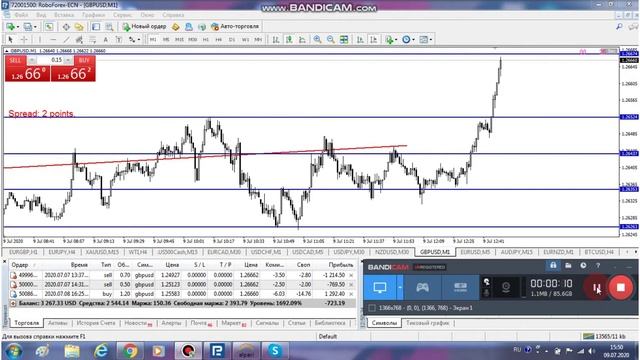Open the New Order (Новый ордер) dialog
This screenshot has height=360, width=640.
[144, 27]
